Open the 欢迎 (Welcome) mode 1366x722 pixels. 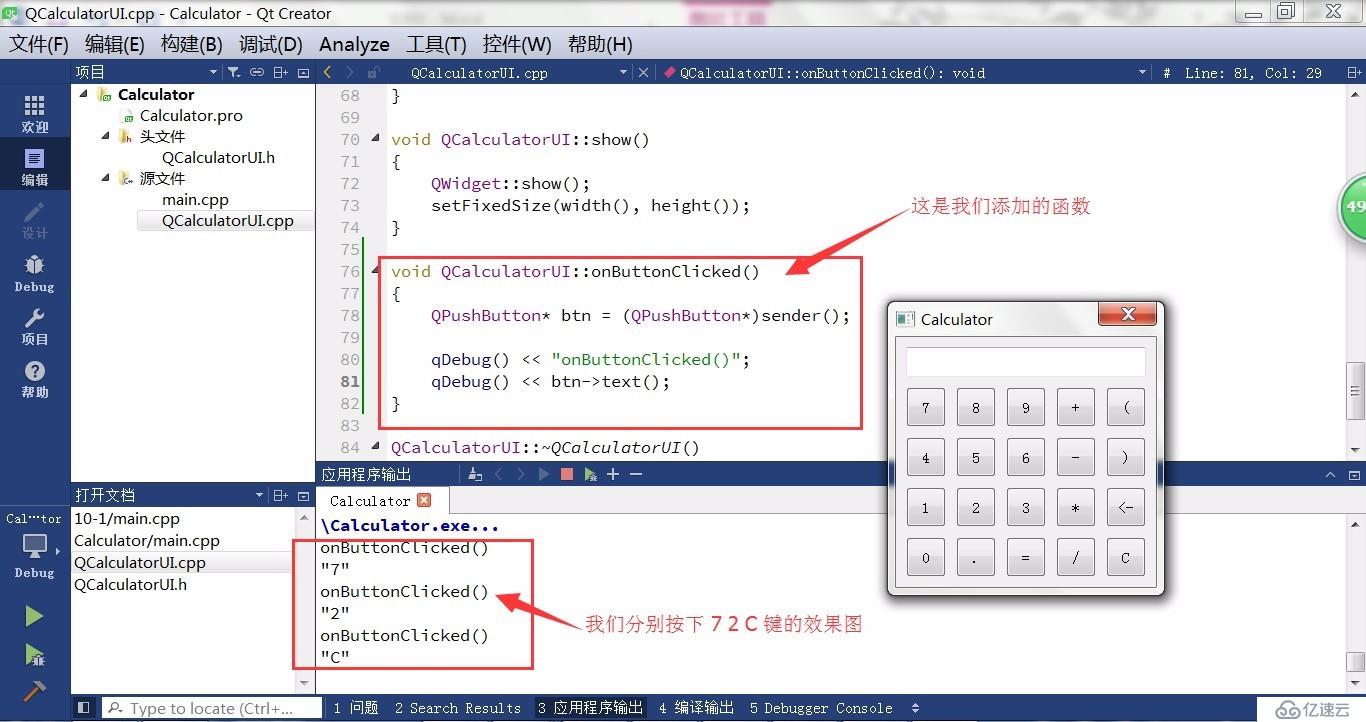point(35,114)
